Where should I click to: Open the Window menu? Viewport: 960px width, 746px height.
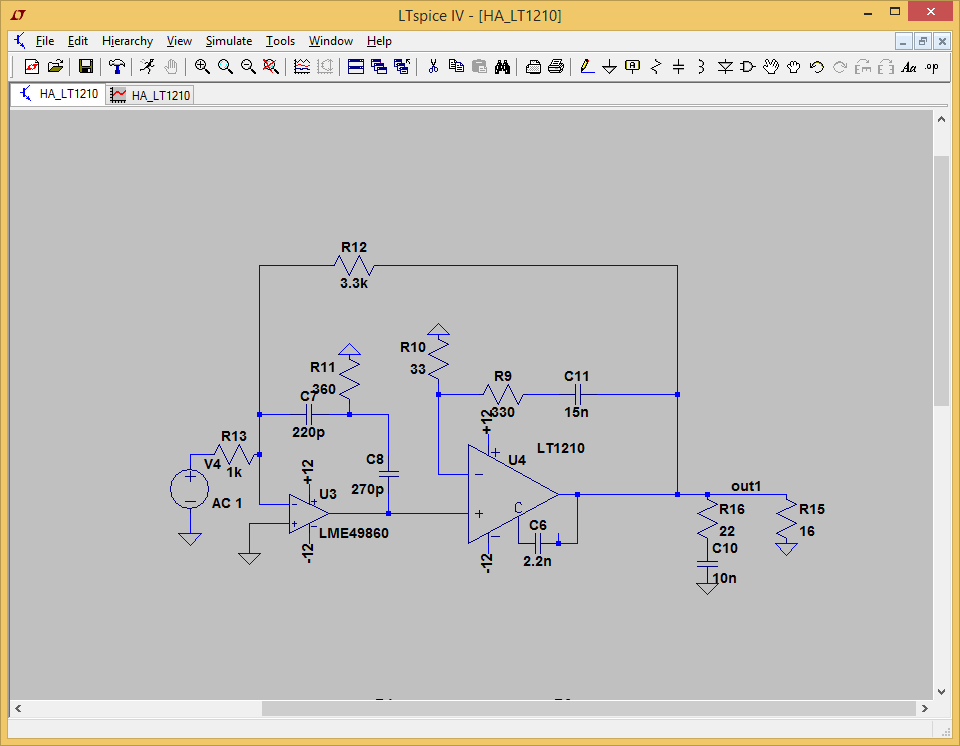coord(331,41)
